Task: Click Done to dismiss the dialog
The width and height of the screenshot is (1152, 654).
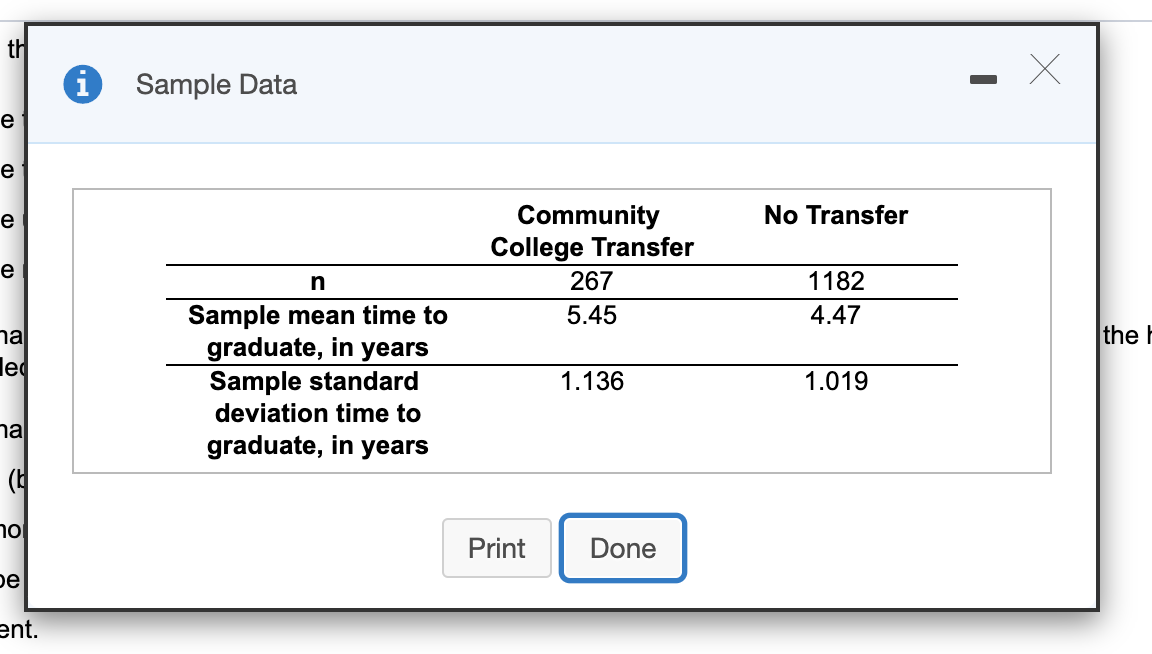Action: 623,547
